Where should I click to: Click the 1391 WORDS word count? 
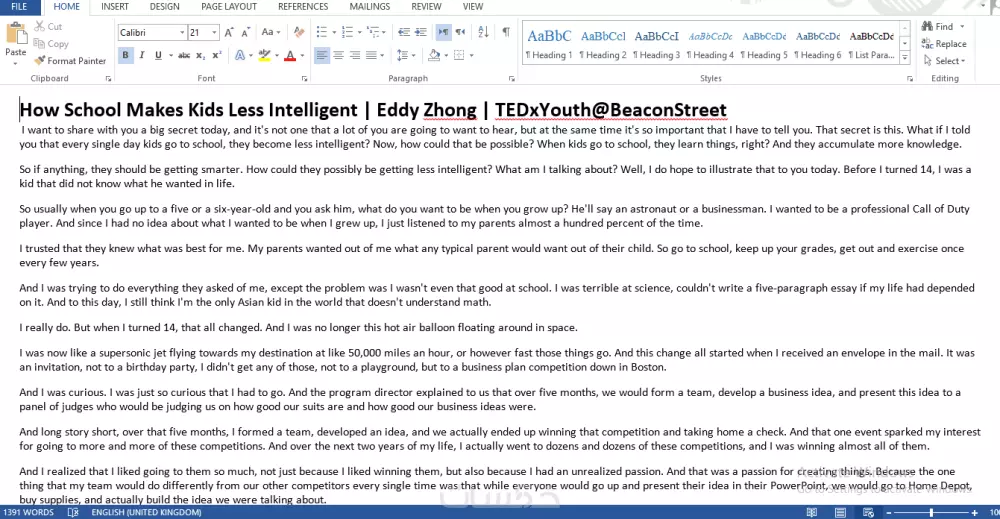27,512
